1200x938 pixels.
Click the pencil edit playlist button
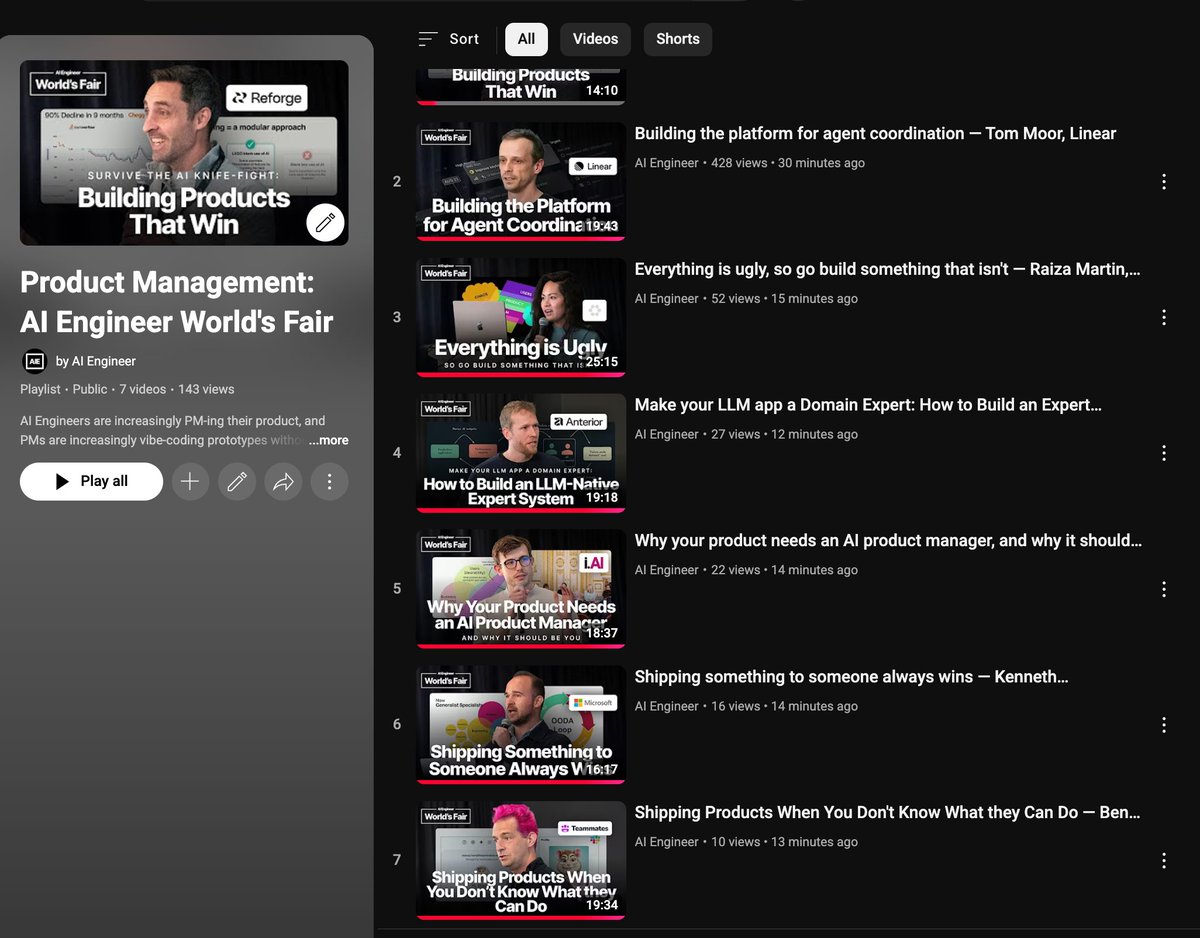tap(237, 481)
